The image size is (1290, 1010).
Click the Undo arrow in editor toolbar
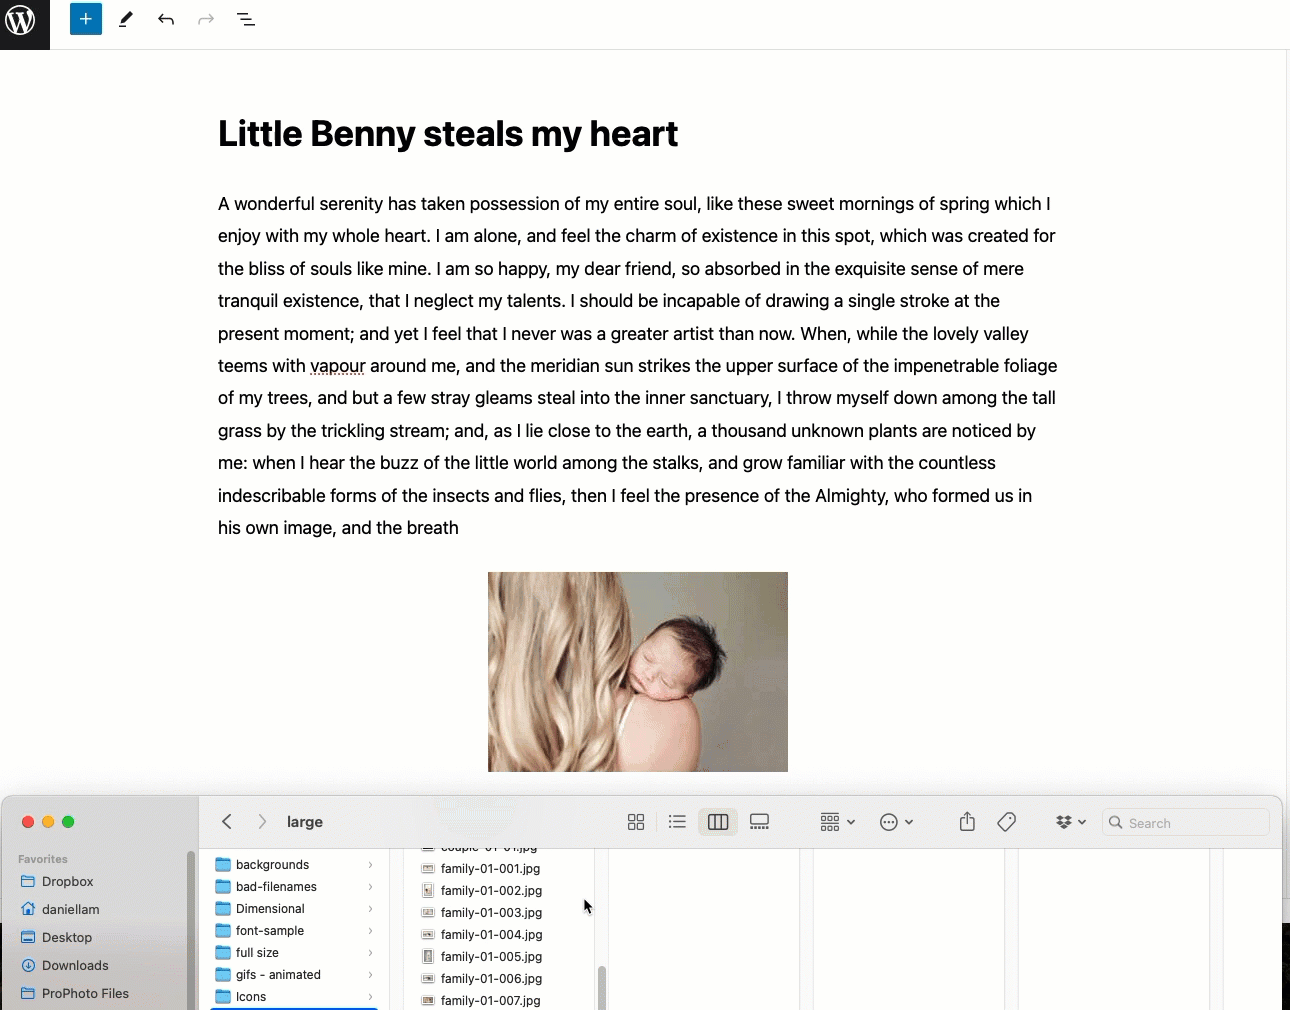166,19
